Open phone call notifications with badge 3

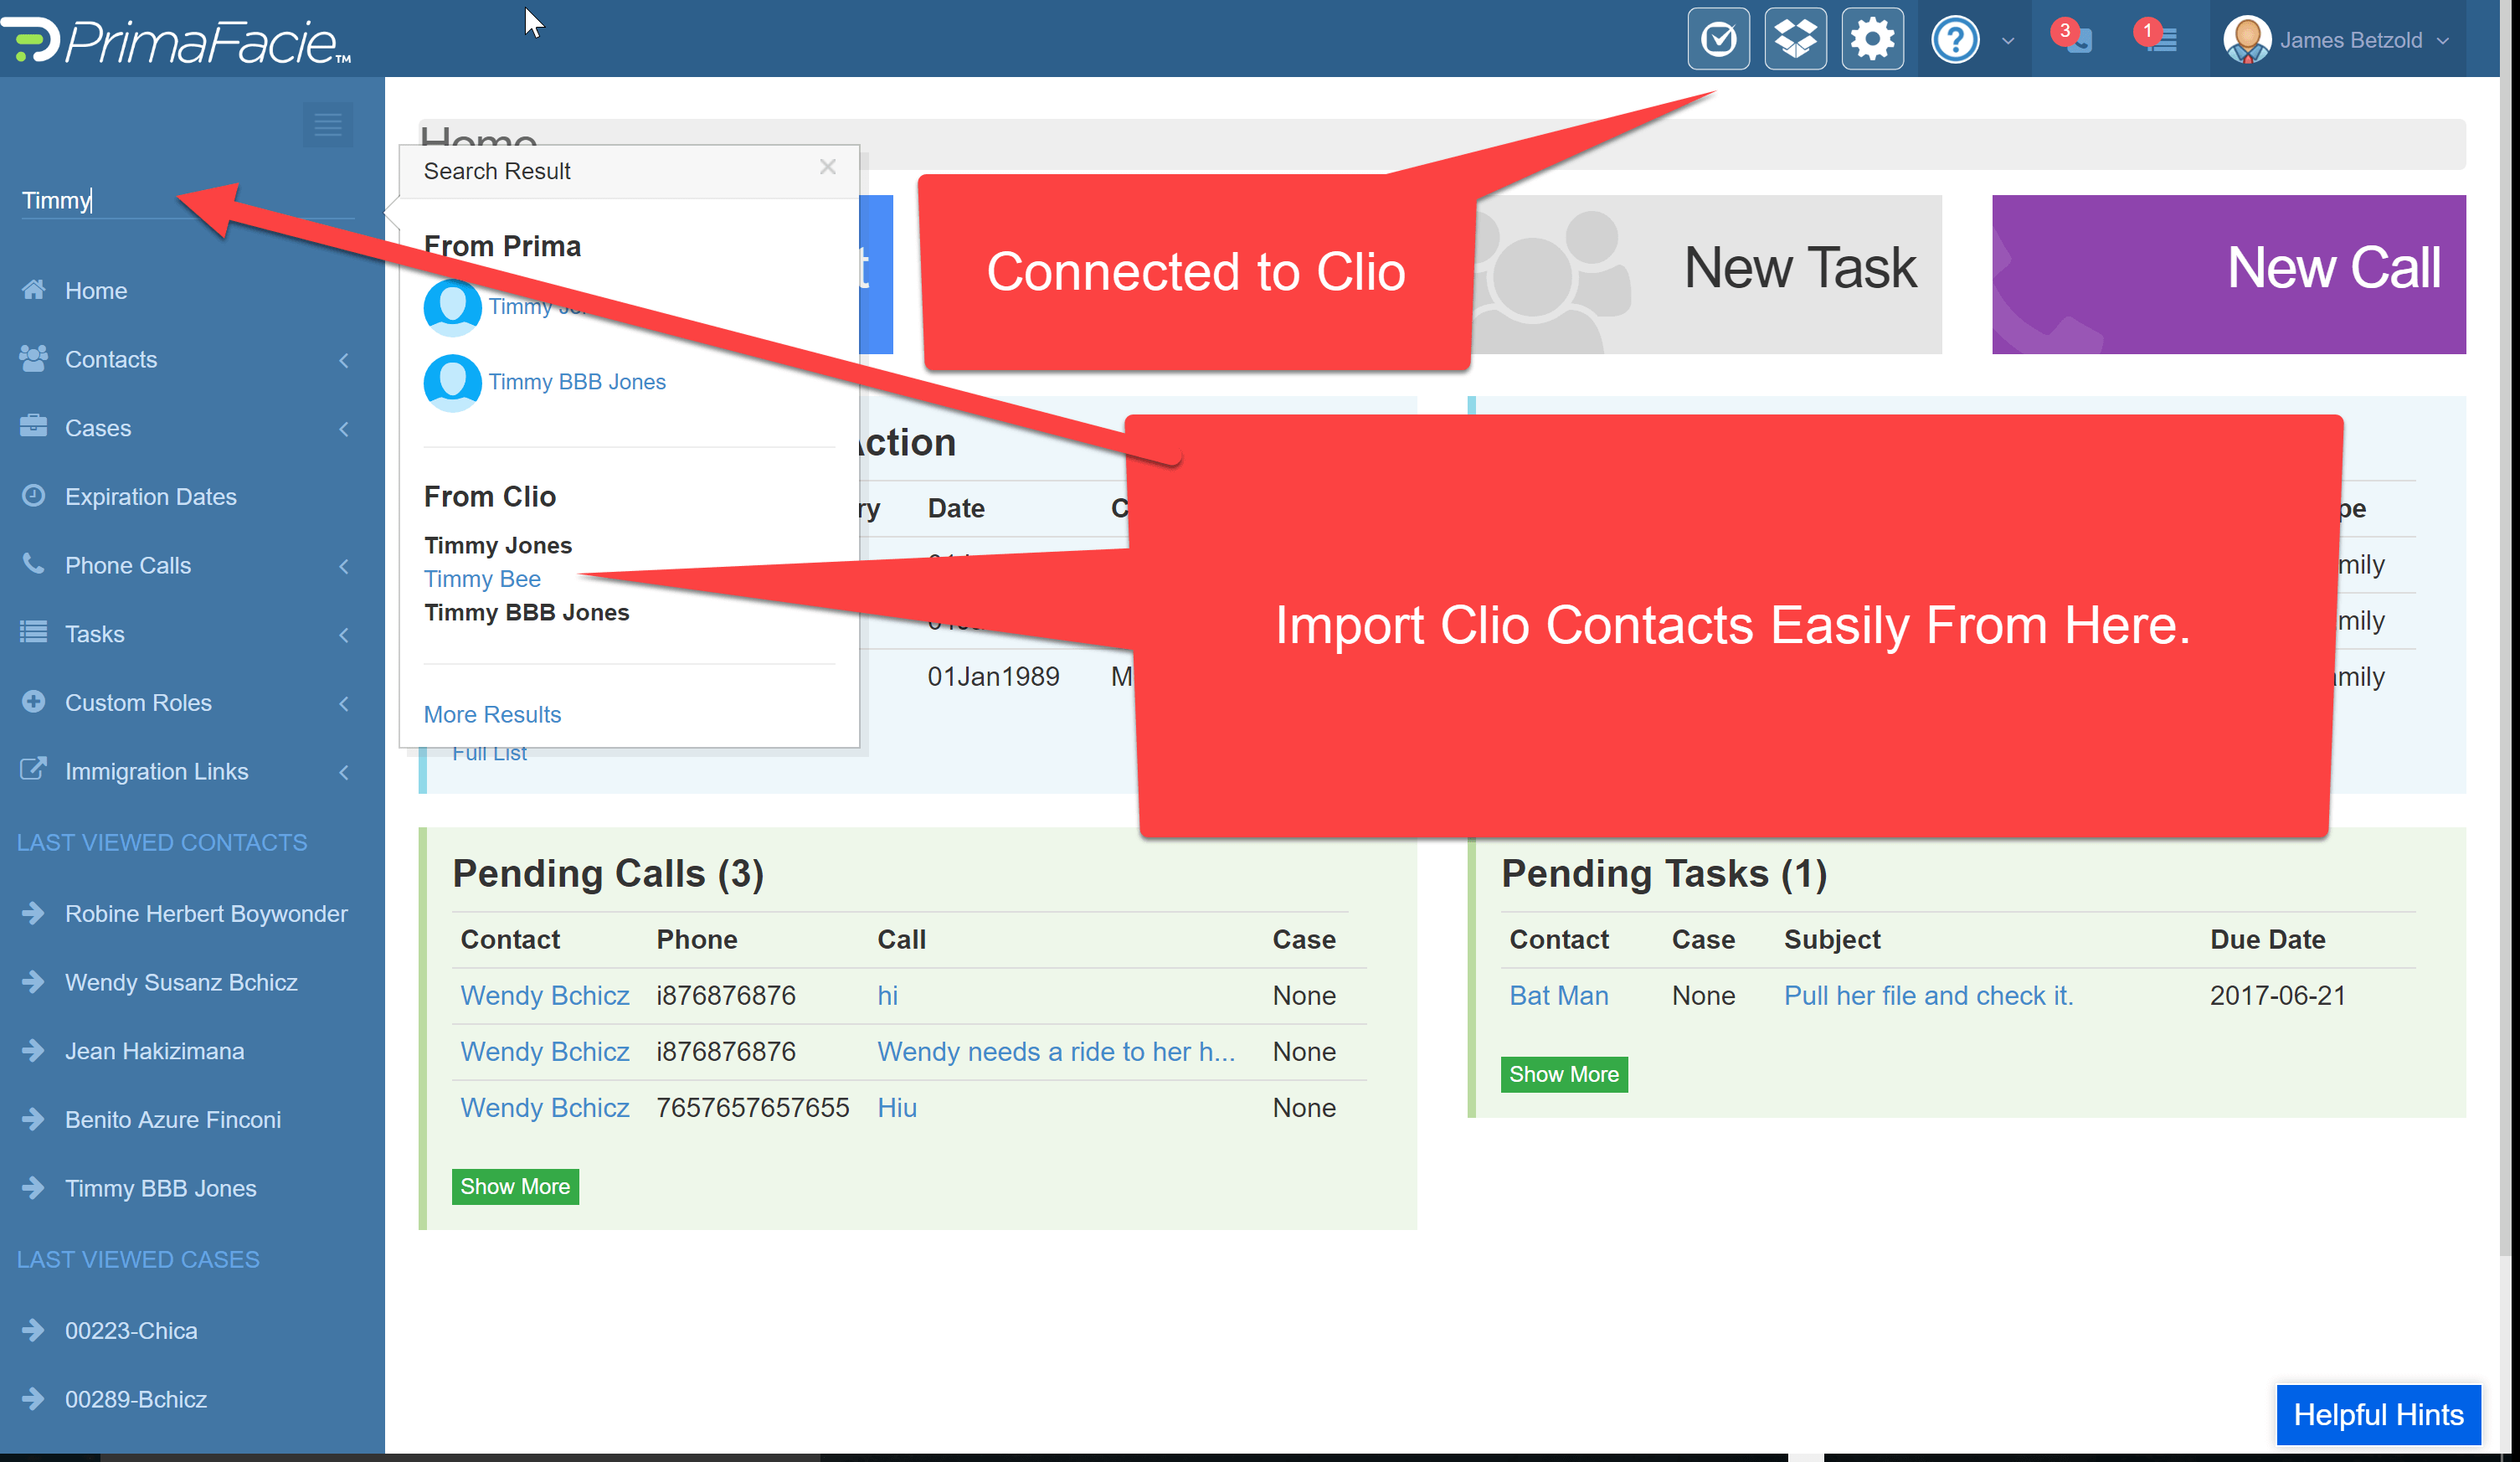[2072, 40]
